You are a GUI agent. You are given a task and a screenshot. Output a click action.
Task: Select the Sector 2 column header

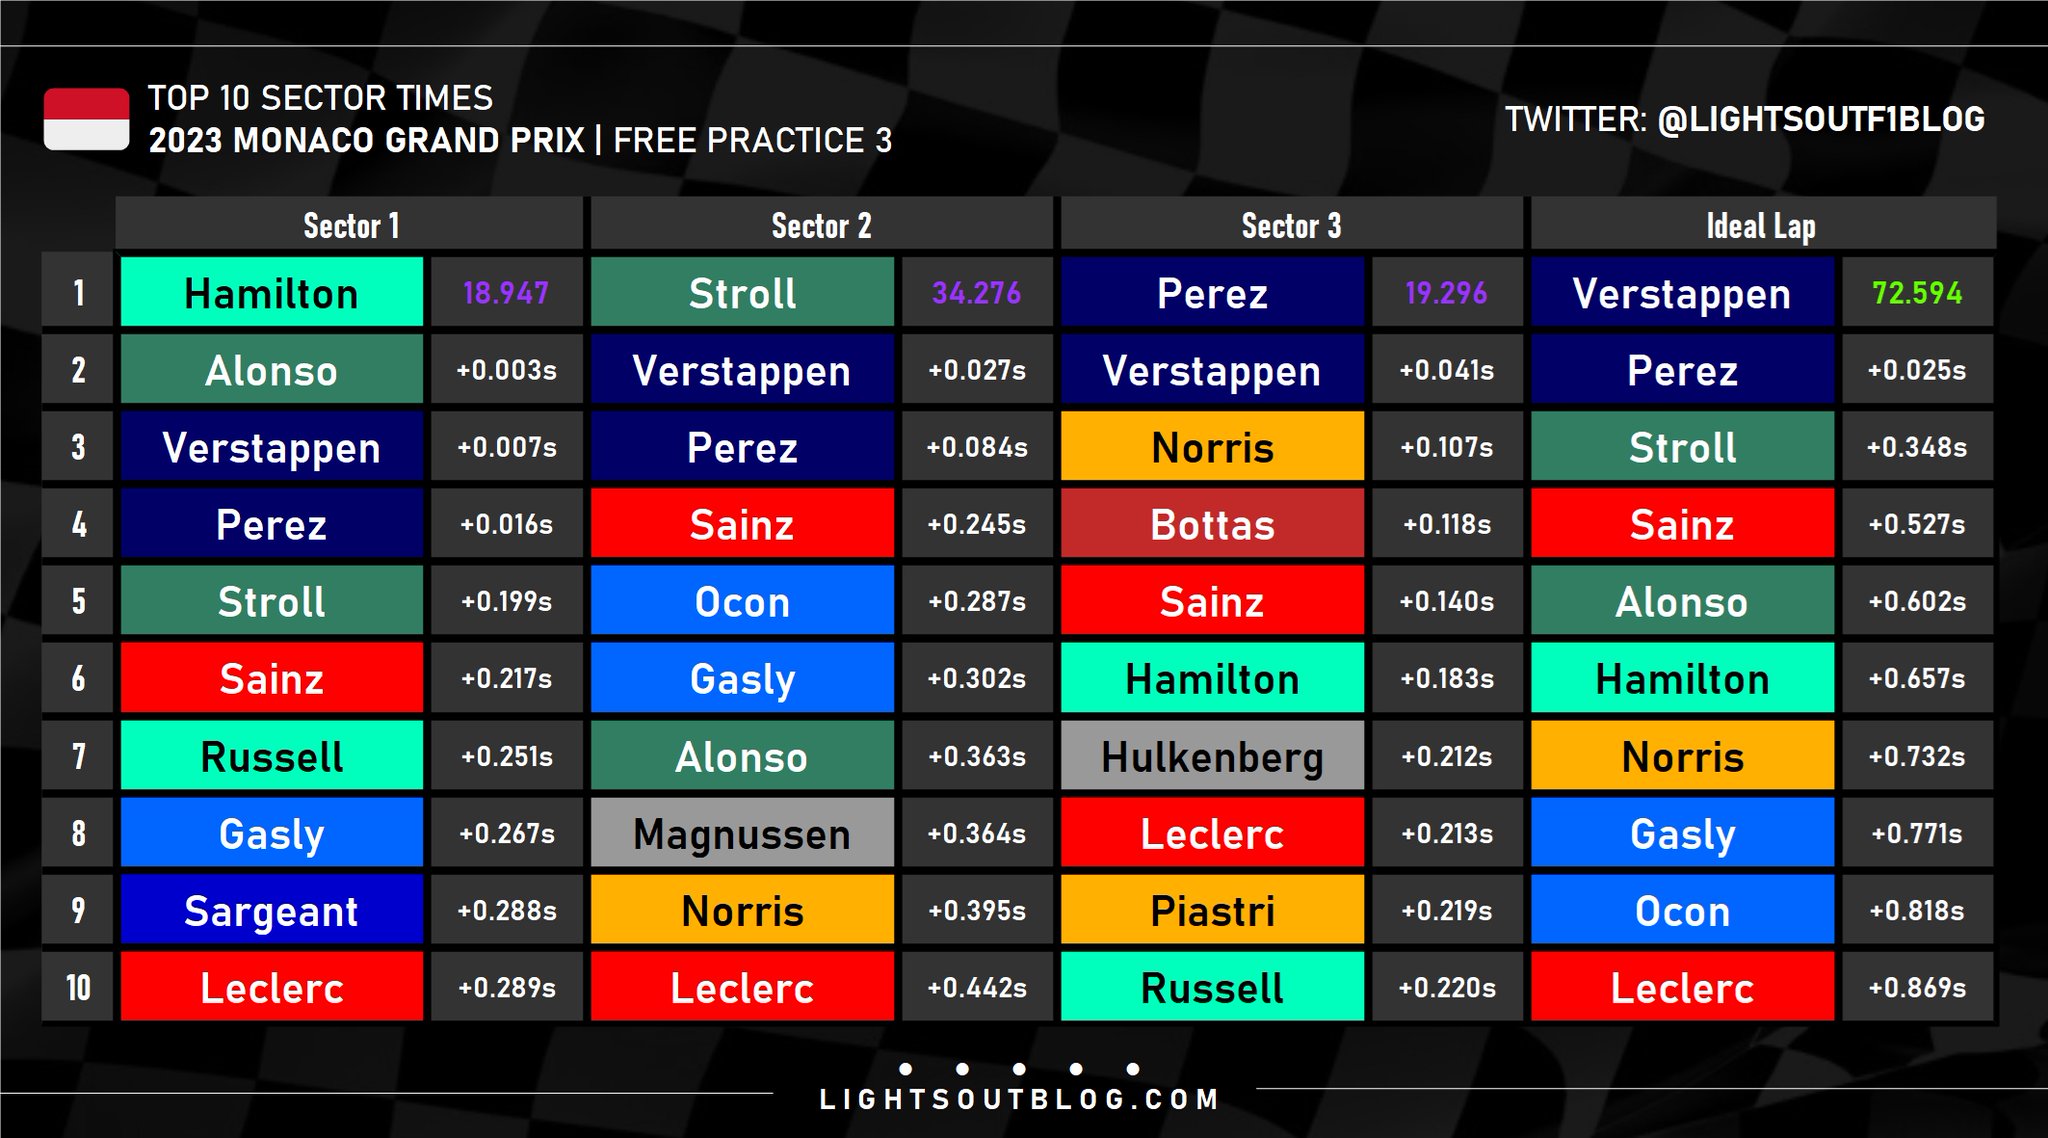click(x=821, y=224)
